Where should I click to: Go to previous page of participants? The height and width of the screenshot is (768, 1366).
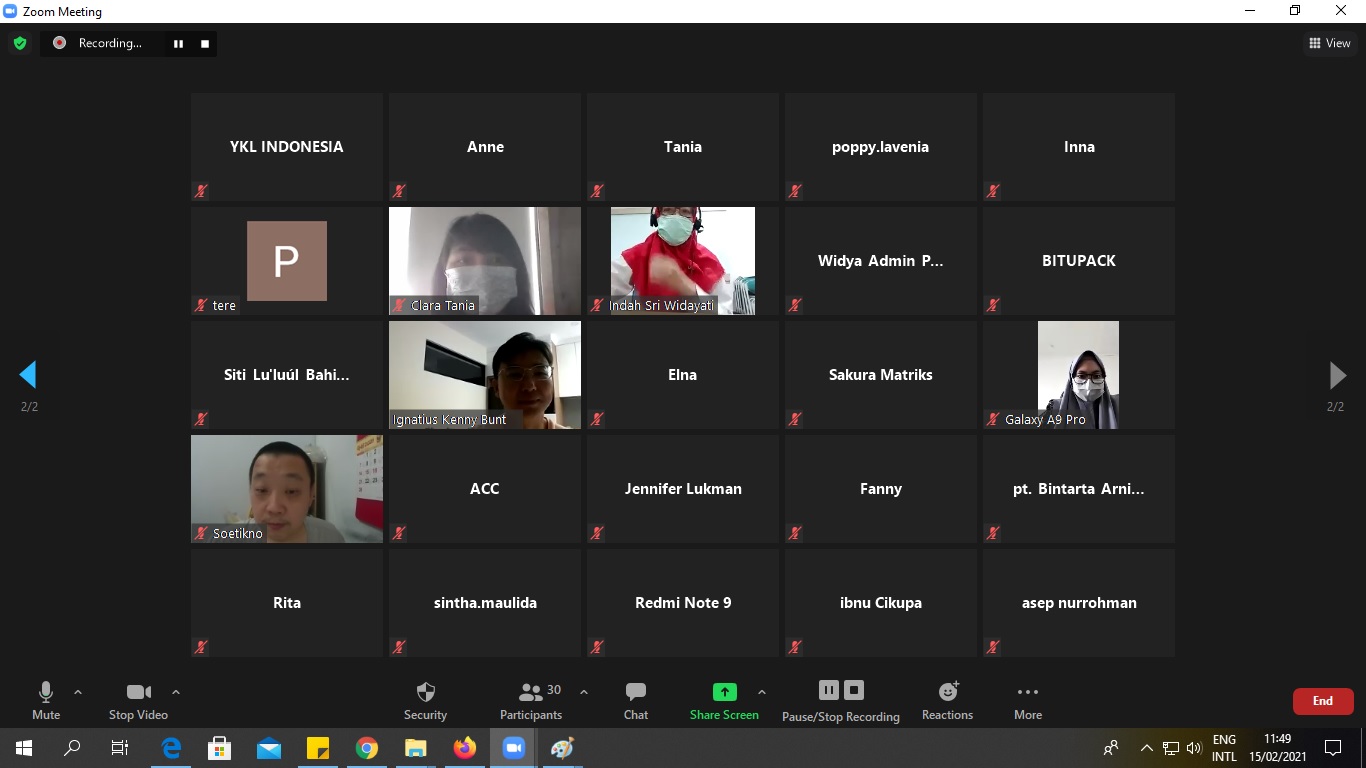pos(28,375)
